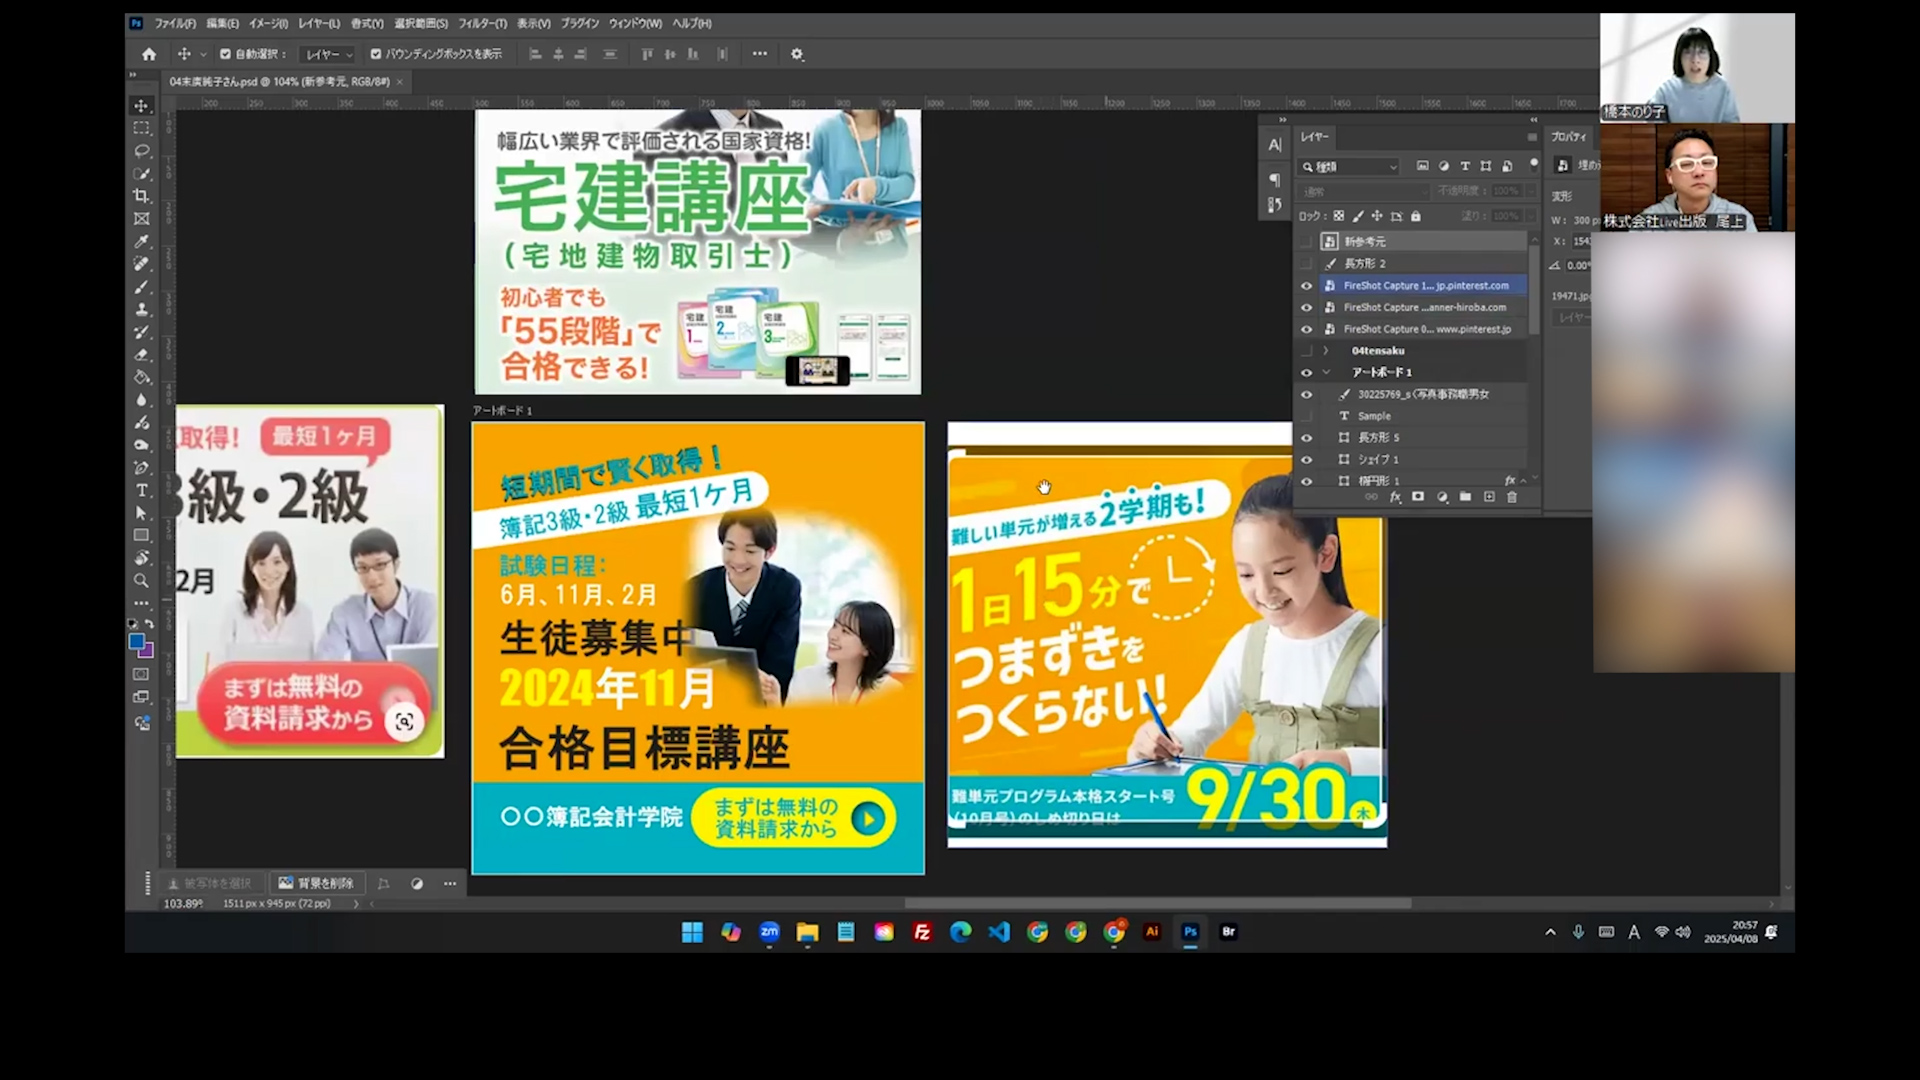The width and height of the screenshot is (1920, 1080).
Task: Open Photoshop from the Windows taskbar
Action: pos(1190,932)
